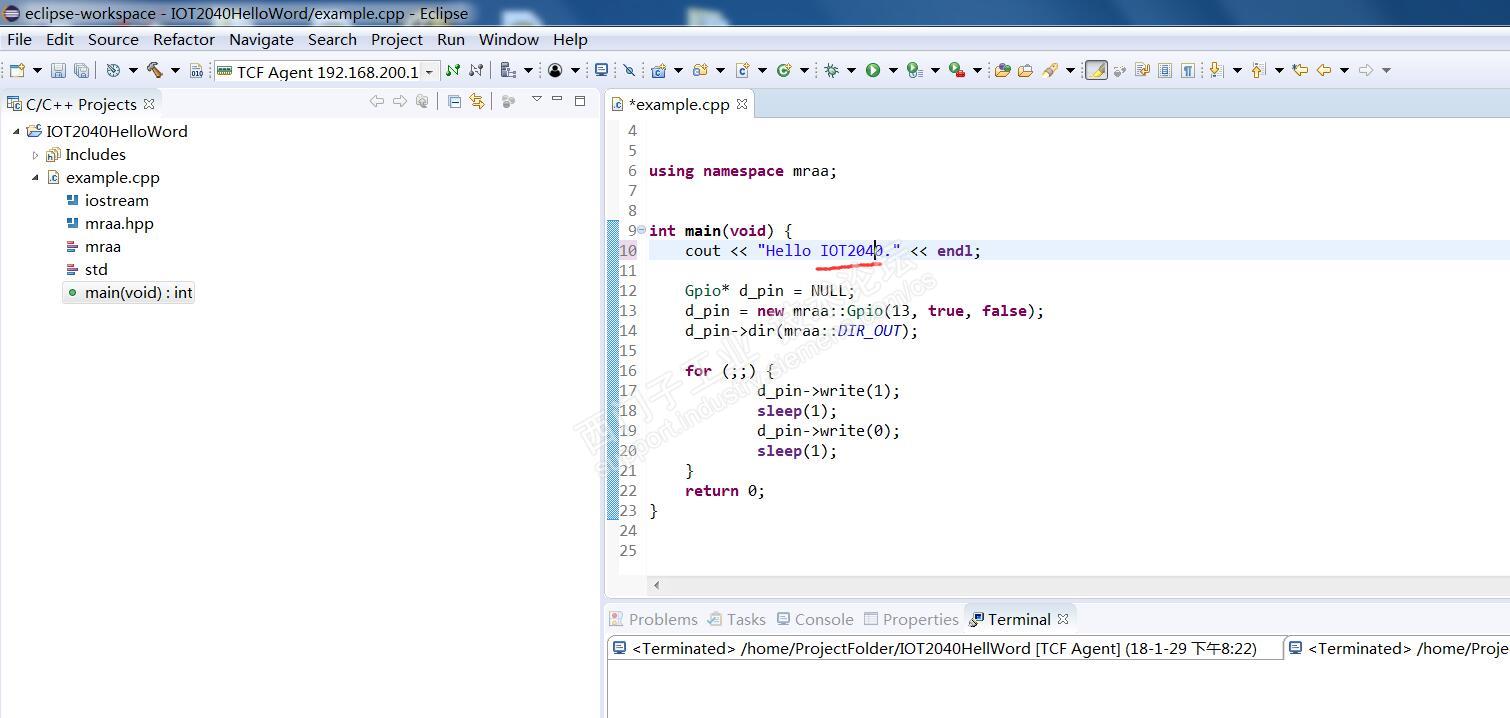
Task: Open dropdown arrow next to Run icon
Action: [x=893, y=70]
